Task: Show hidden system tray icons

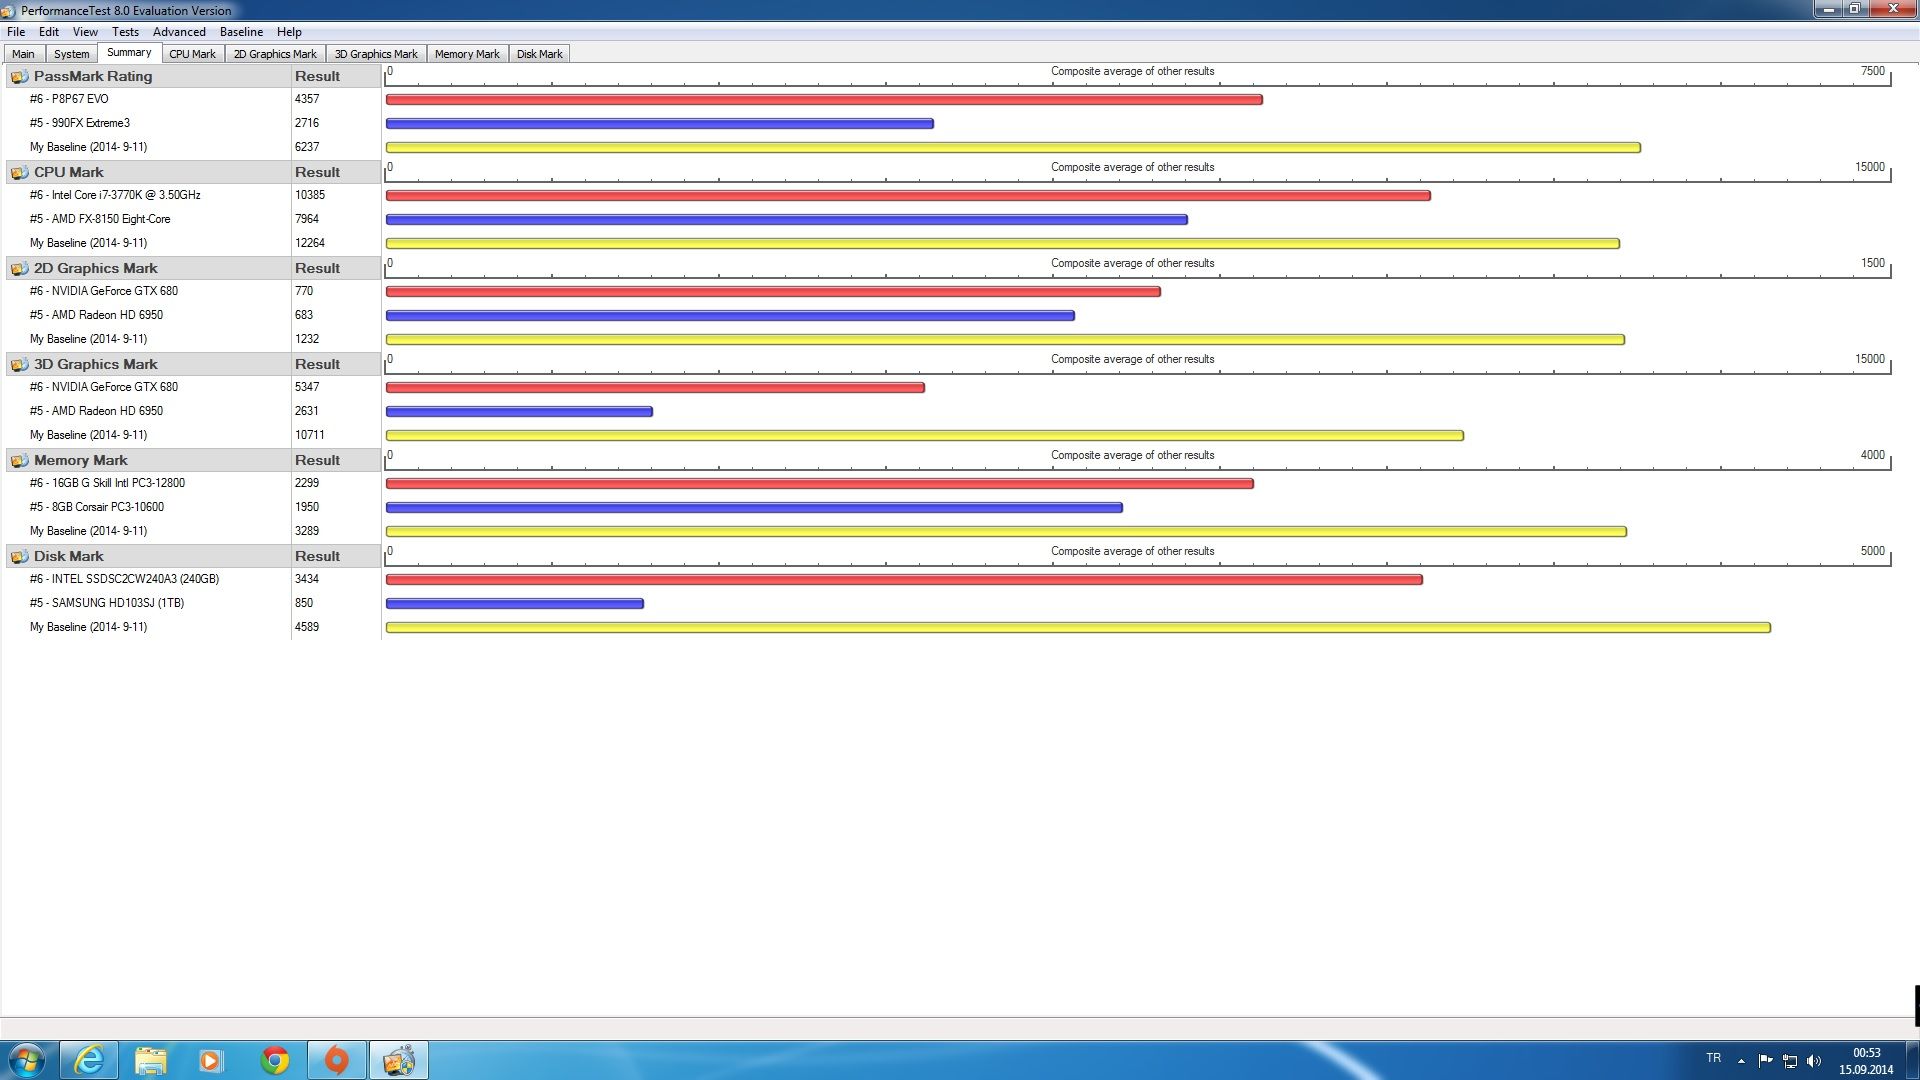Action: [1741, 1061]
